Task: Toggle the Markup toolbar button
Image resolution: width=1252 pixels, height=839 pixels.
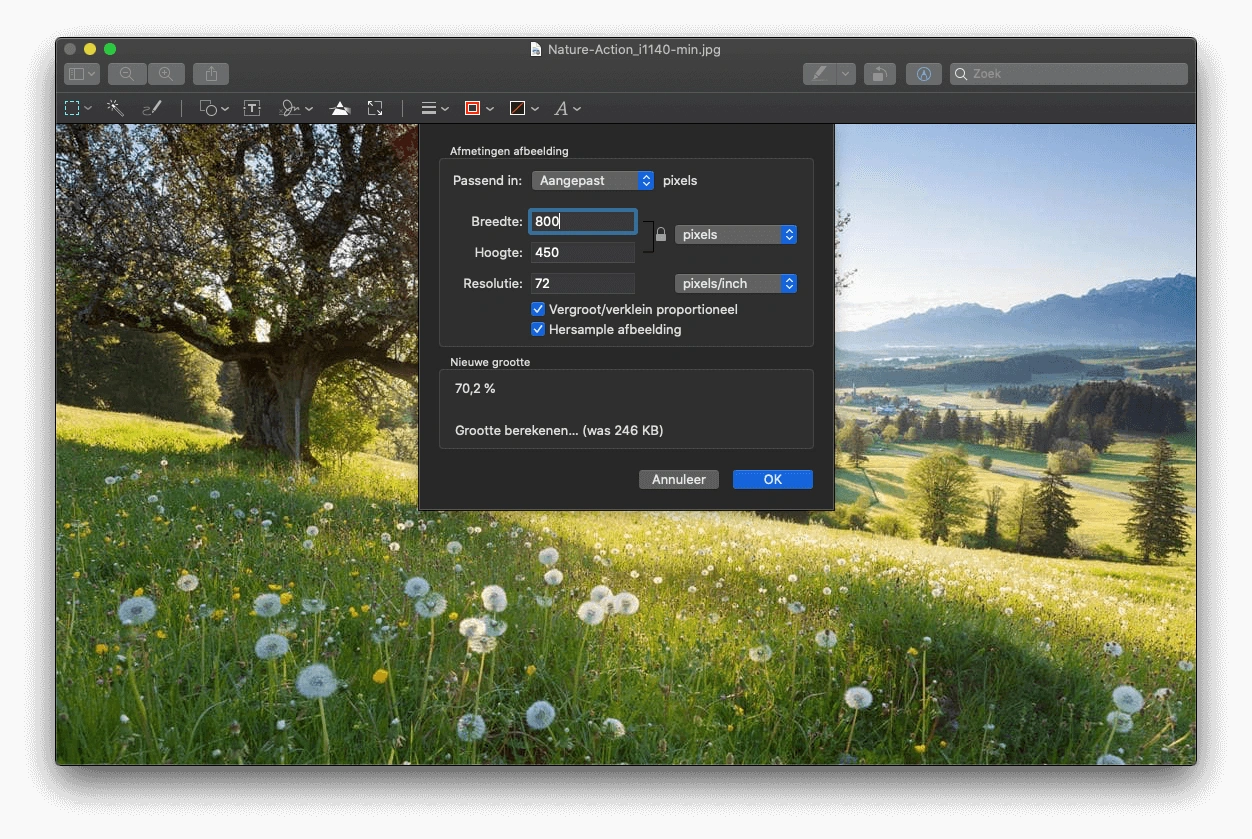Action: pos(924,74)
